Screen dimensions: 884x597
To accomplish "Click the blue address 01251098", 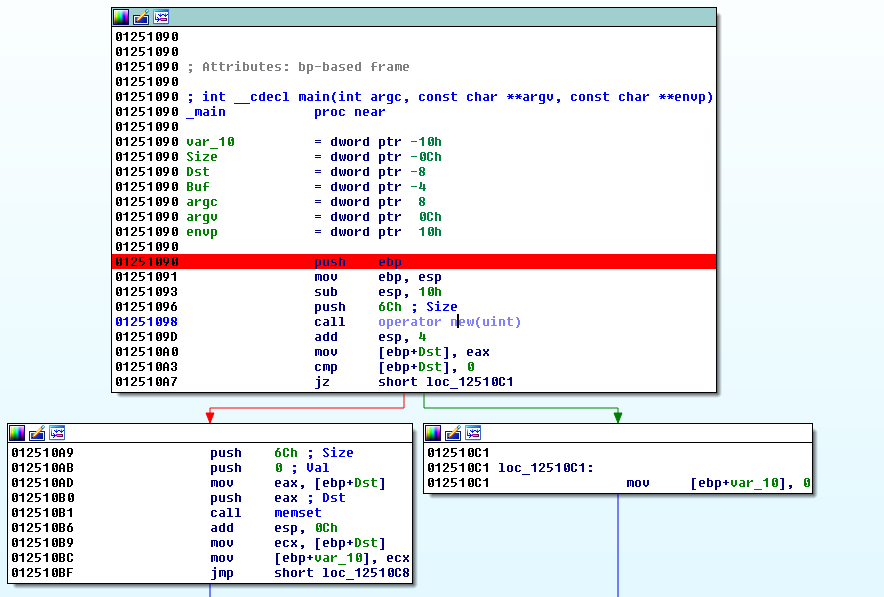I will (x=146, y=322).
